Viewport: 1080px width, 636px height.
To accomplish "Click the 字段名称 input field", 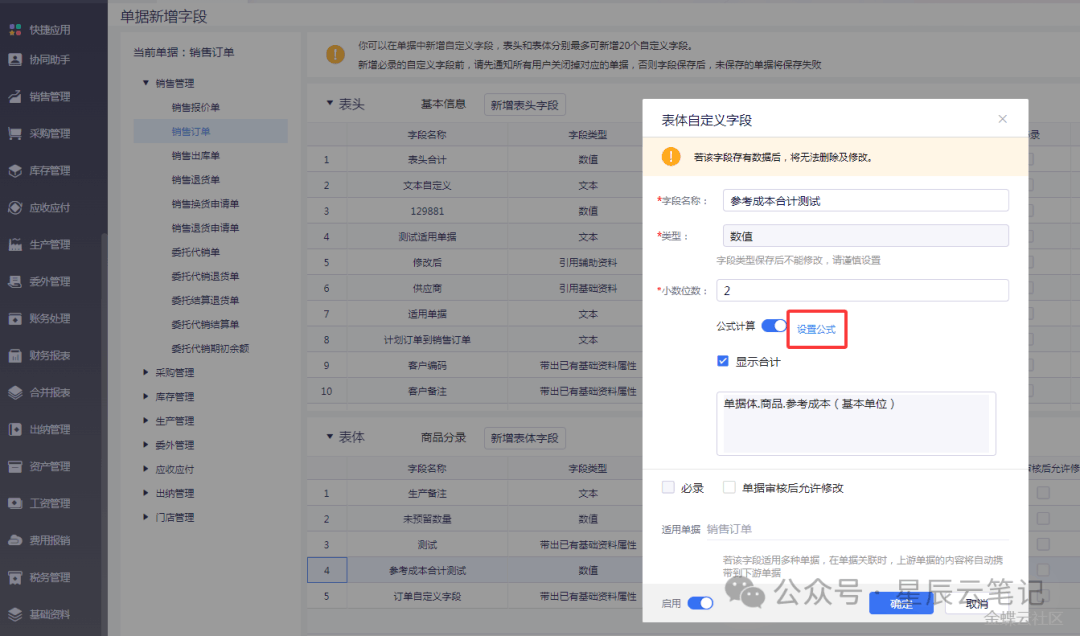I will click(865, 201).
